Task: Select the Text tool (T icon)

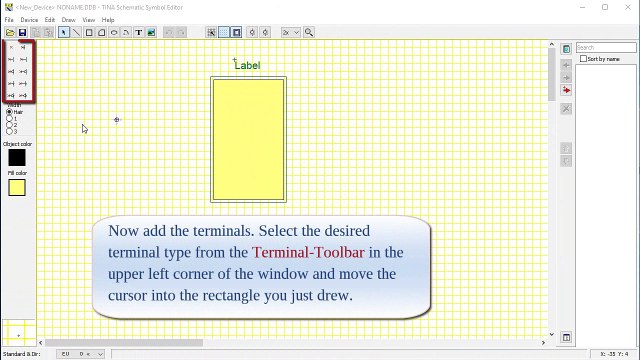Action: (139, 32)
